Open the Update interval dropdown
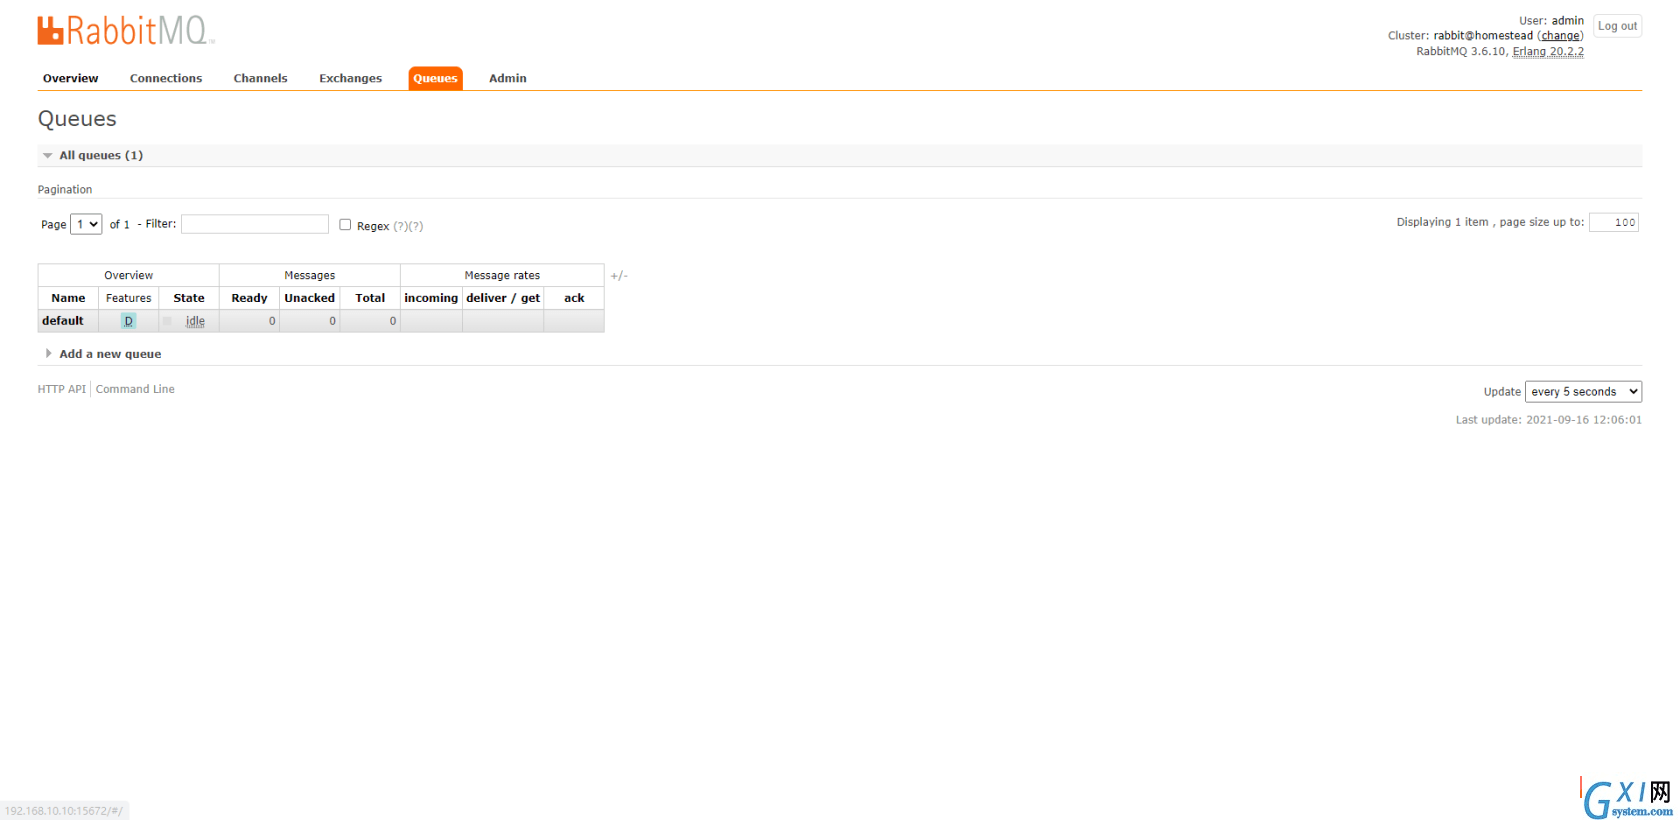The width and height of the screenshot is (1680, 820). (x=1583, y=392)
